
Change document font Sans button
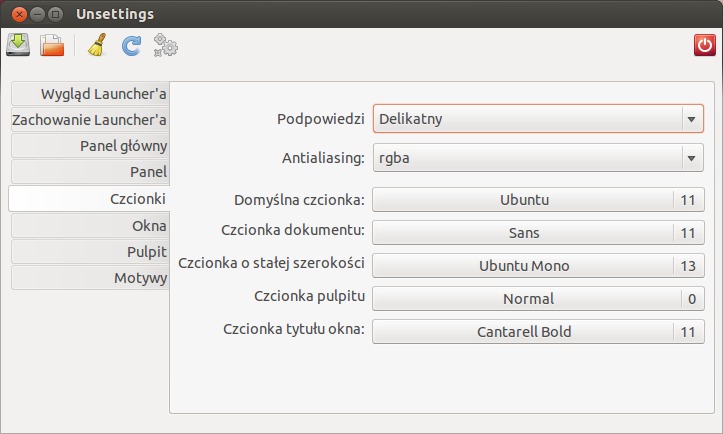(538, 232)
